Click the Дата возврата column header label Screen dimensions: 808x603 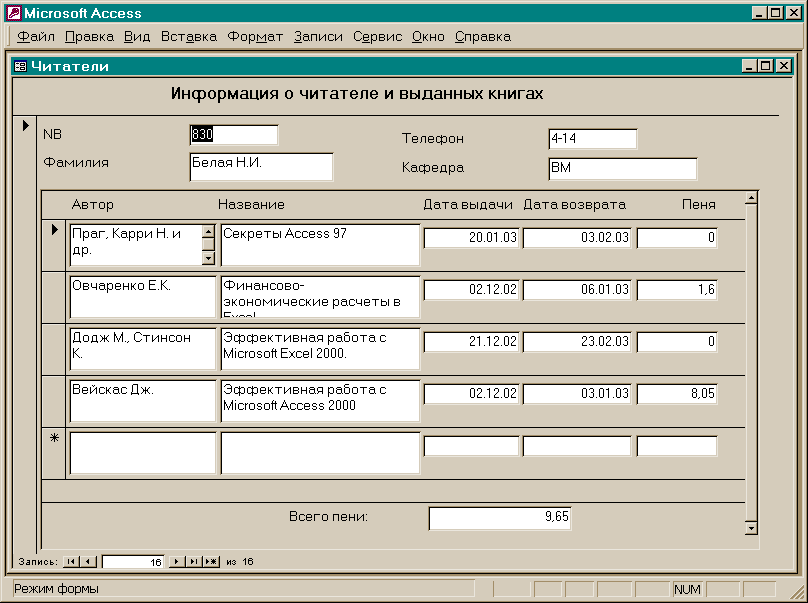coord(575,205)
